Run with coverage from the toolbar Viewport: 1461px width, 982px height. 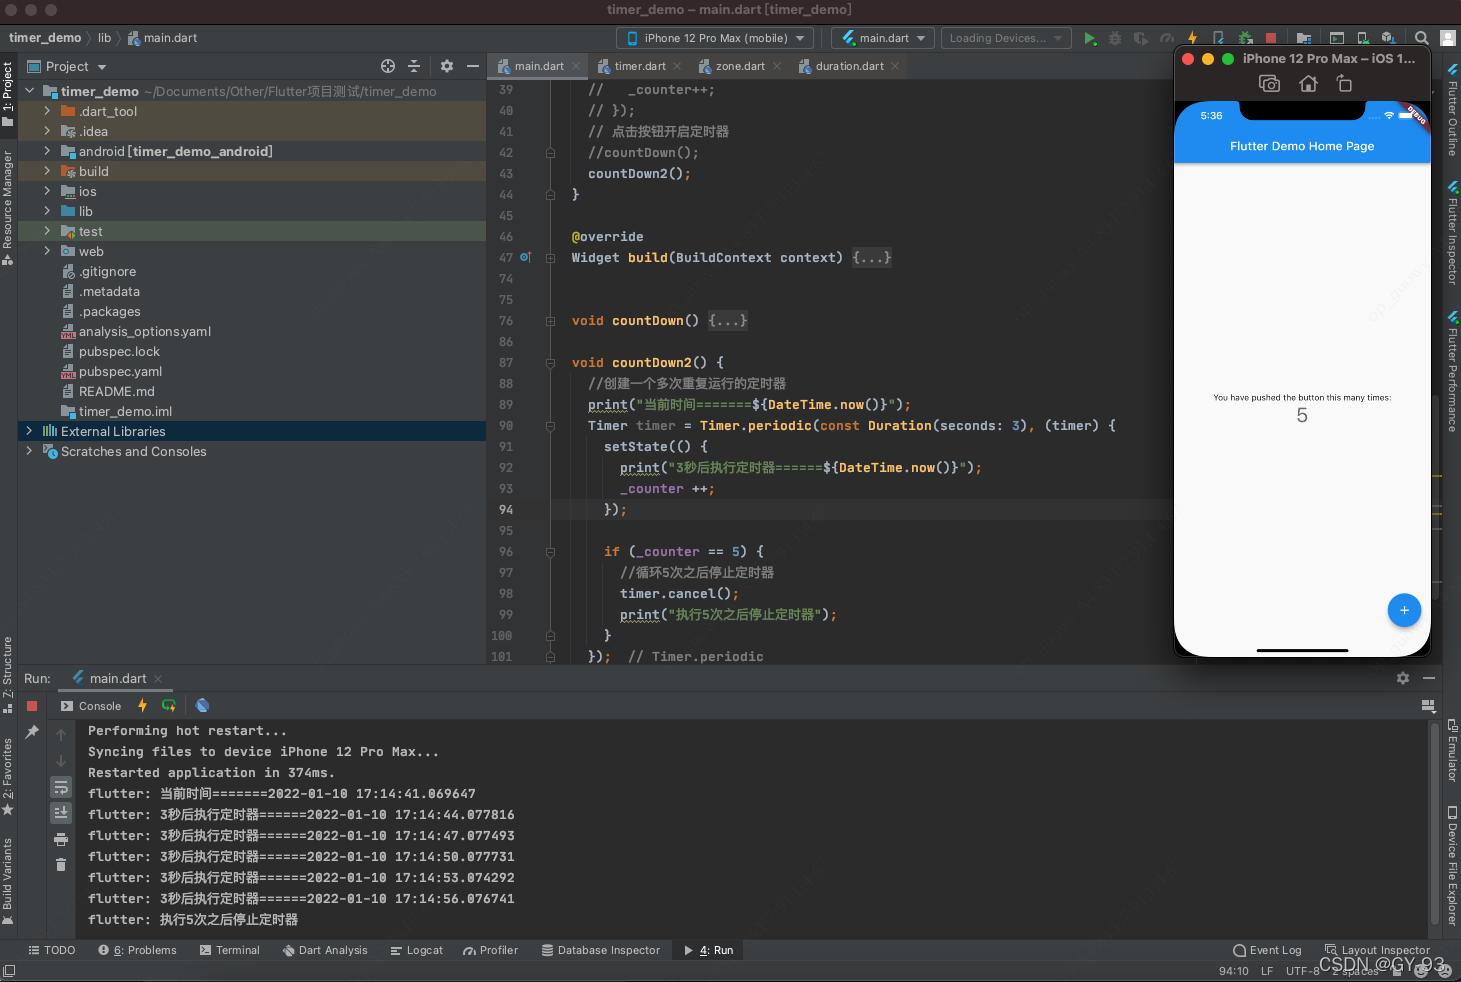(1141, 38)
